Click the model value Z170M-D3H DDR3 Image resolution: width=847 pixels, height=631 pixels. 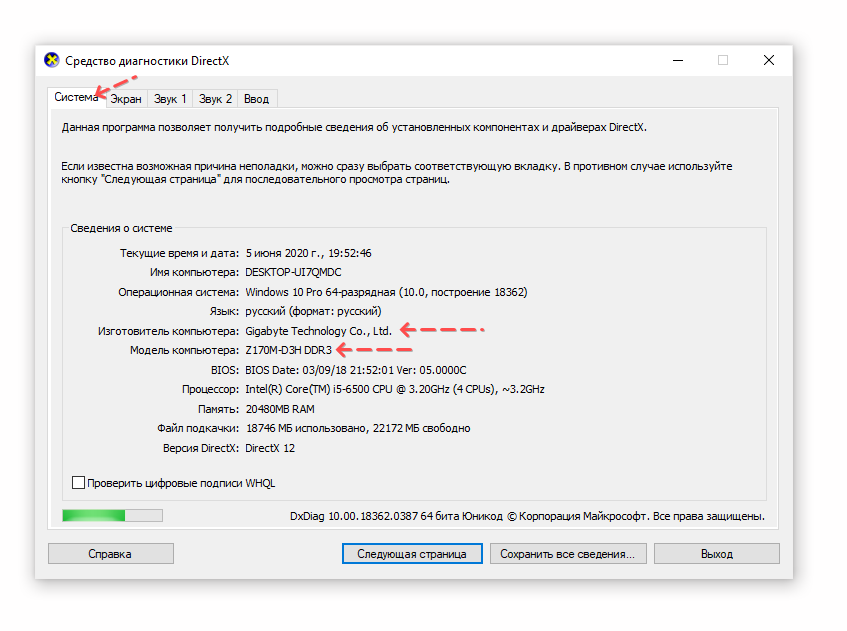click(x=288, y=350)
